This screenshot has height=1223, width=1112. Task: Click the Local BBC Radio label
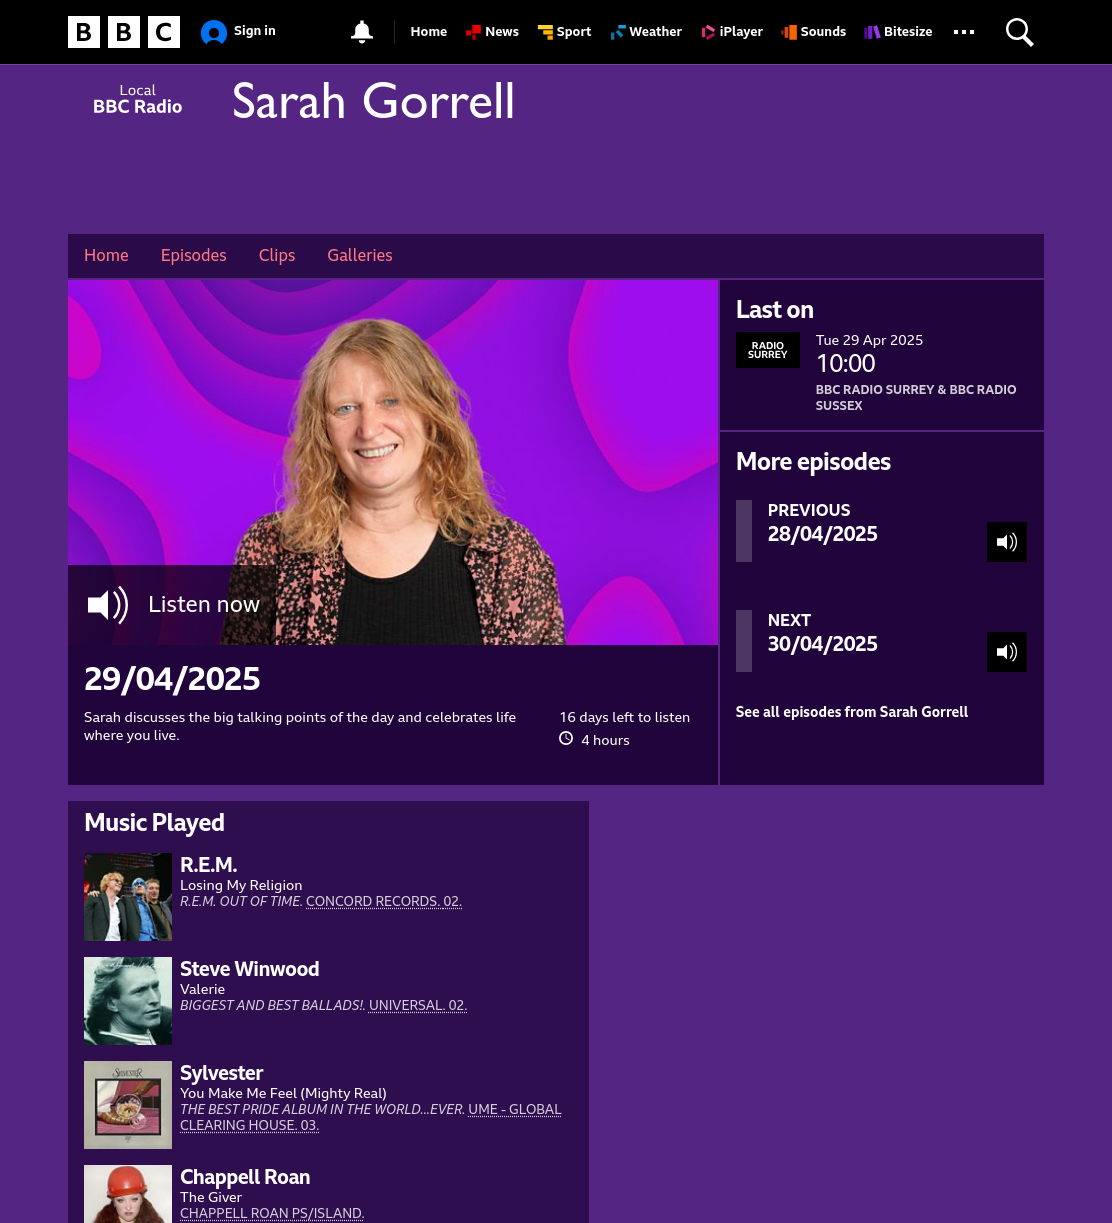point(138,99)
